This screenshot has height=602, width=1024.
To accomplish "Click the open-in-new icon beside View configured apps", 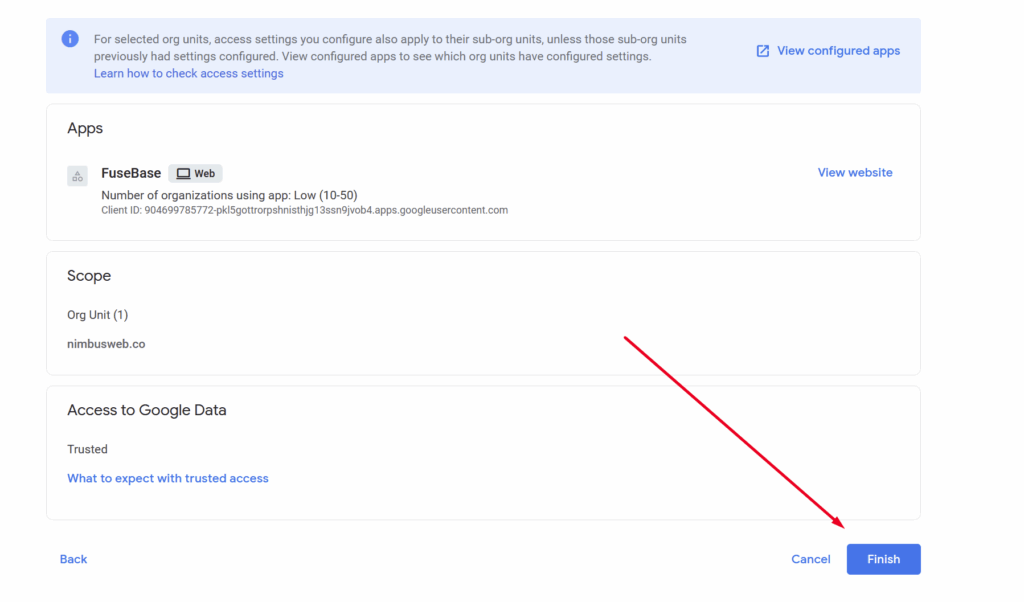I will [763, 51].
